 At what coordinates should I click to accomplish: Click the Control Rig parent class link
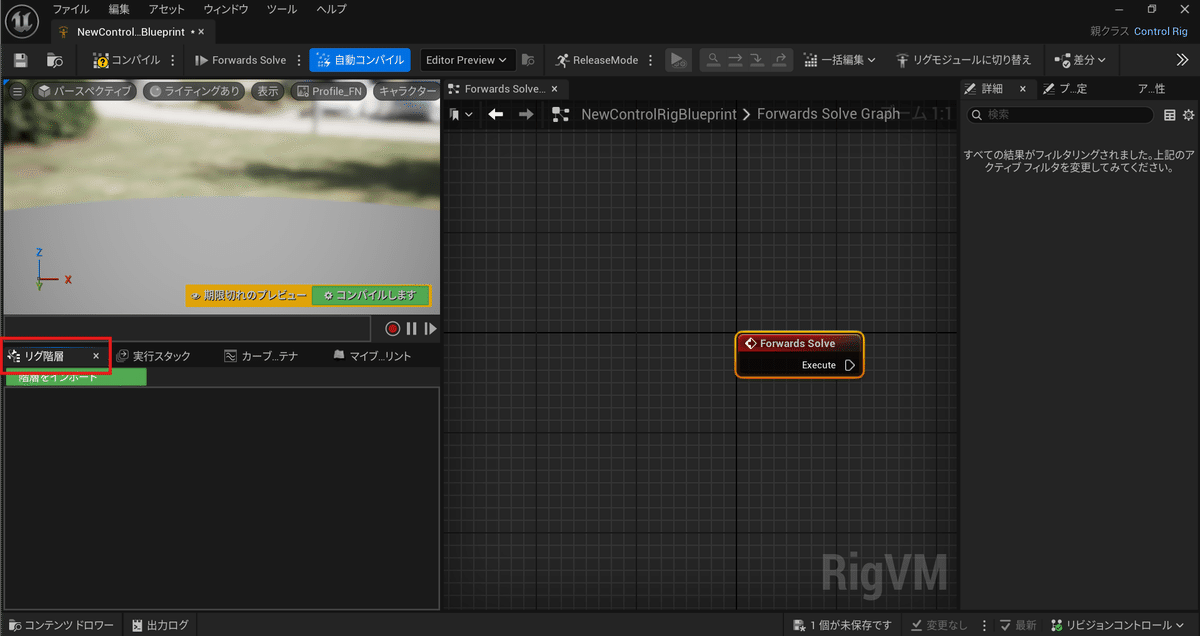pos(1161,31)
